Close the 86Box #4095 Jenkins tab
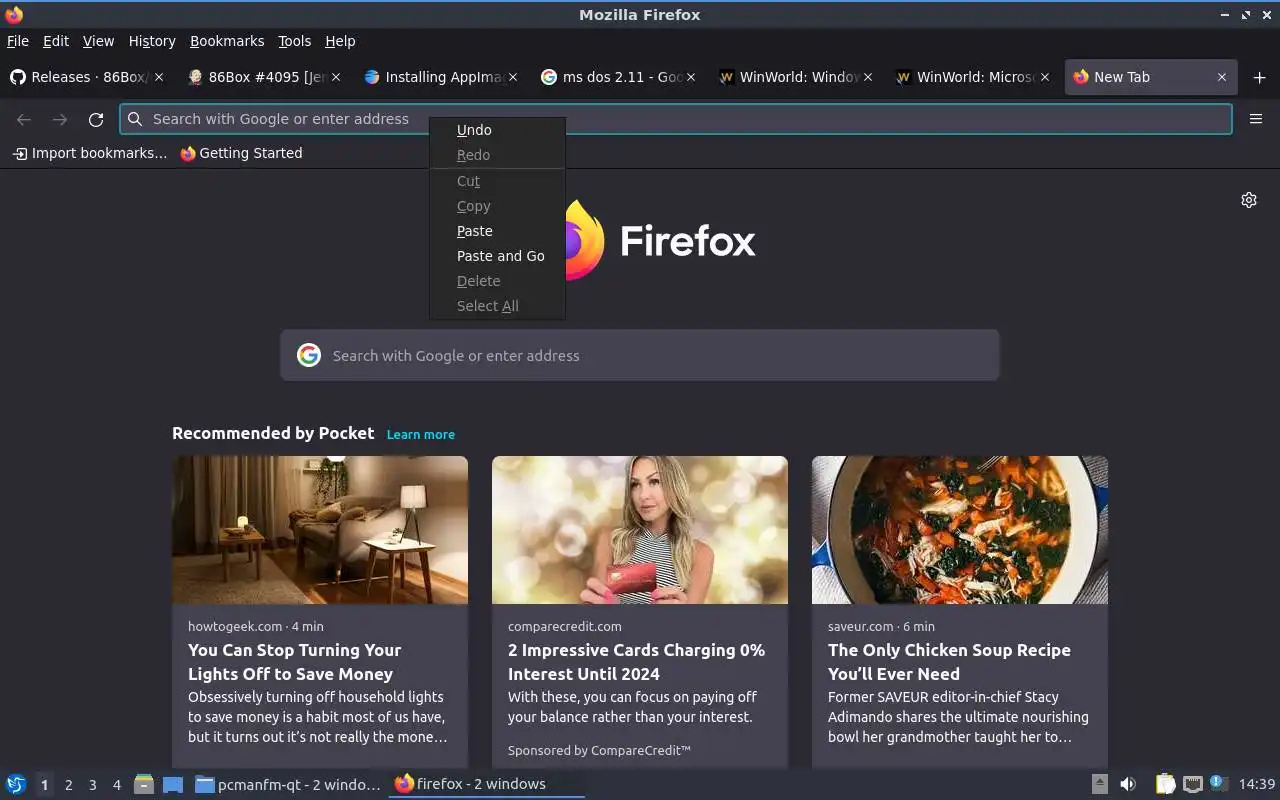Screen dimensions: 1280x800 [336, 77]
